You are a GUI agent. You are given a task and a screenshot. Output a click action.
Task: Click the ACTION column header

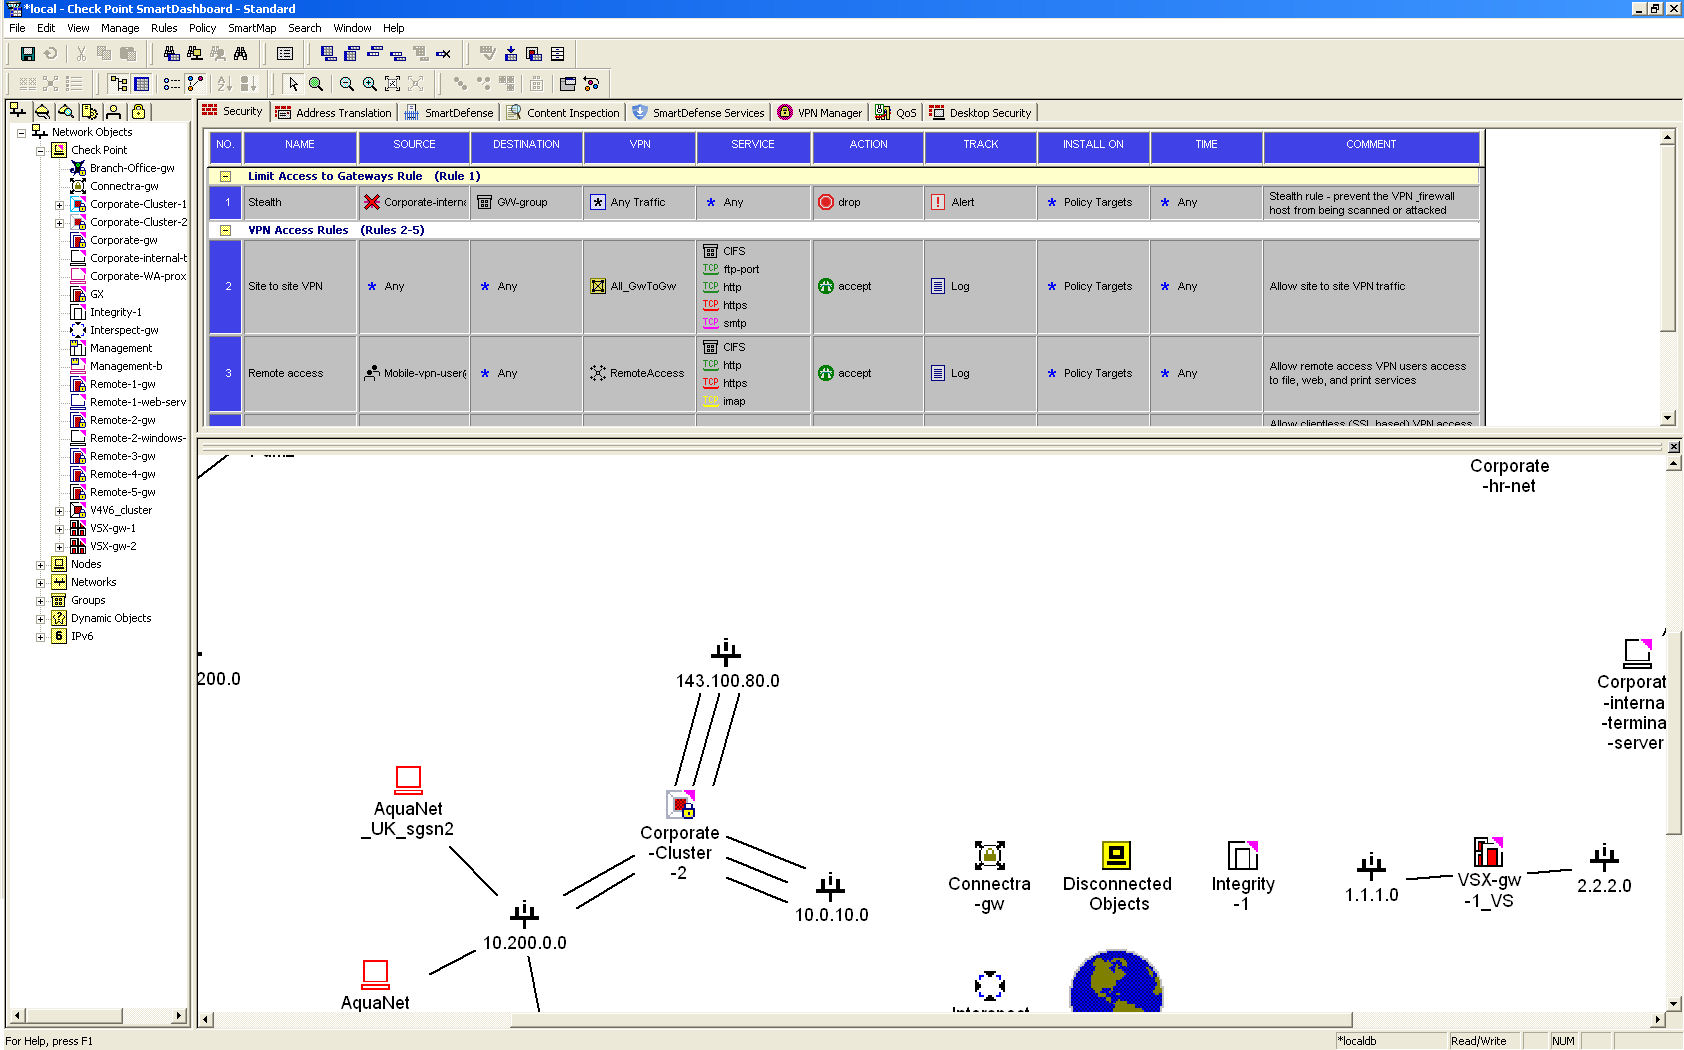pyautogui.click(x=868, y=145)
